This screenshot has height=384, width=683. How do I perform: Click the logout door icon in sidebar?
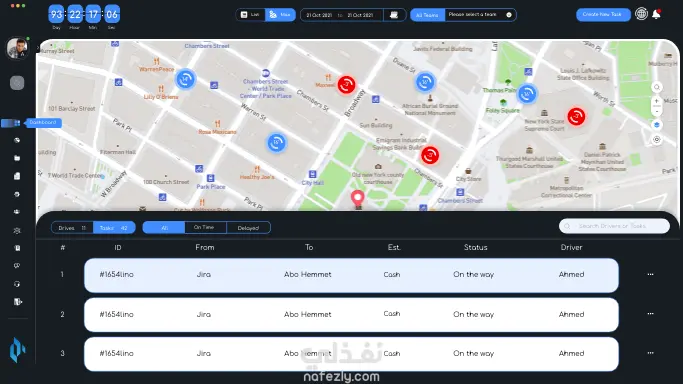tap(17, 302)
